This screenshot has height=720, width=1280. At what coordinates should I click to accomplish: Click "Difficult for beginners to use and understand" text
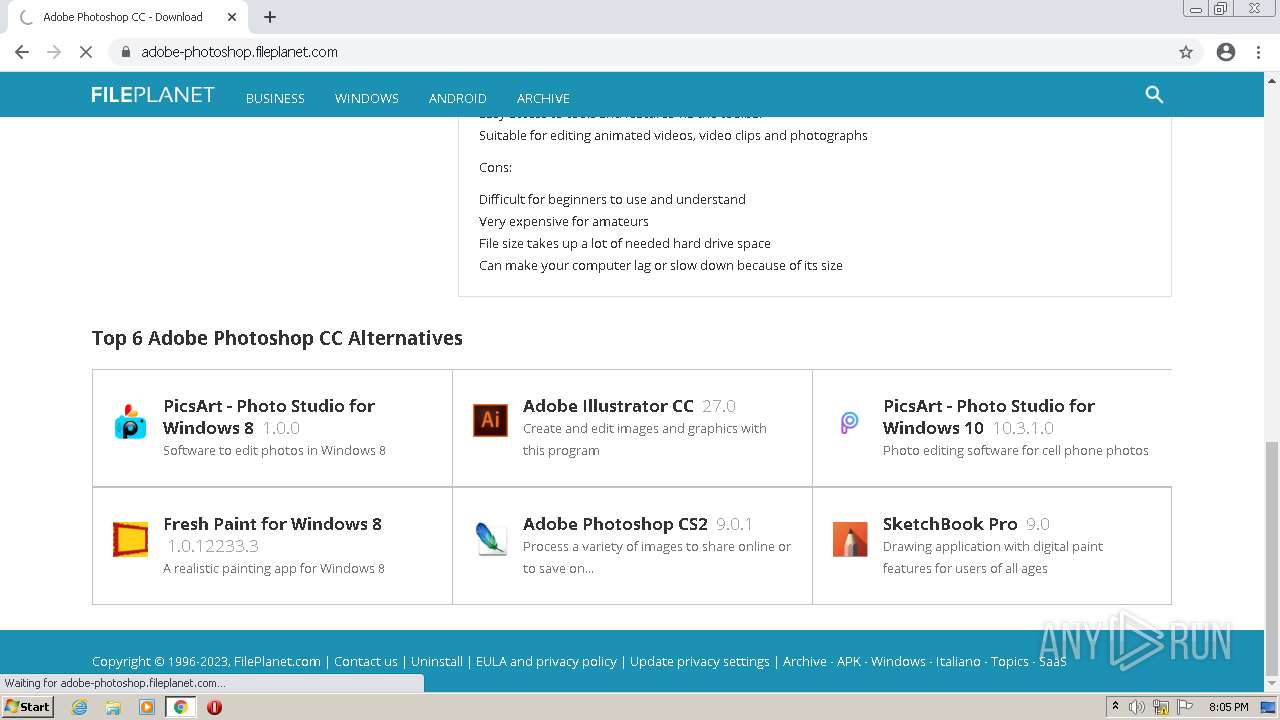612,199
